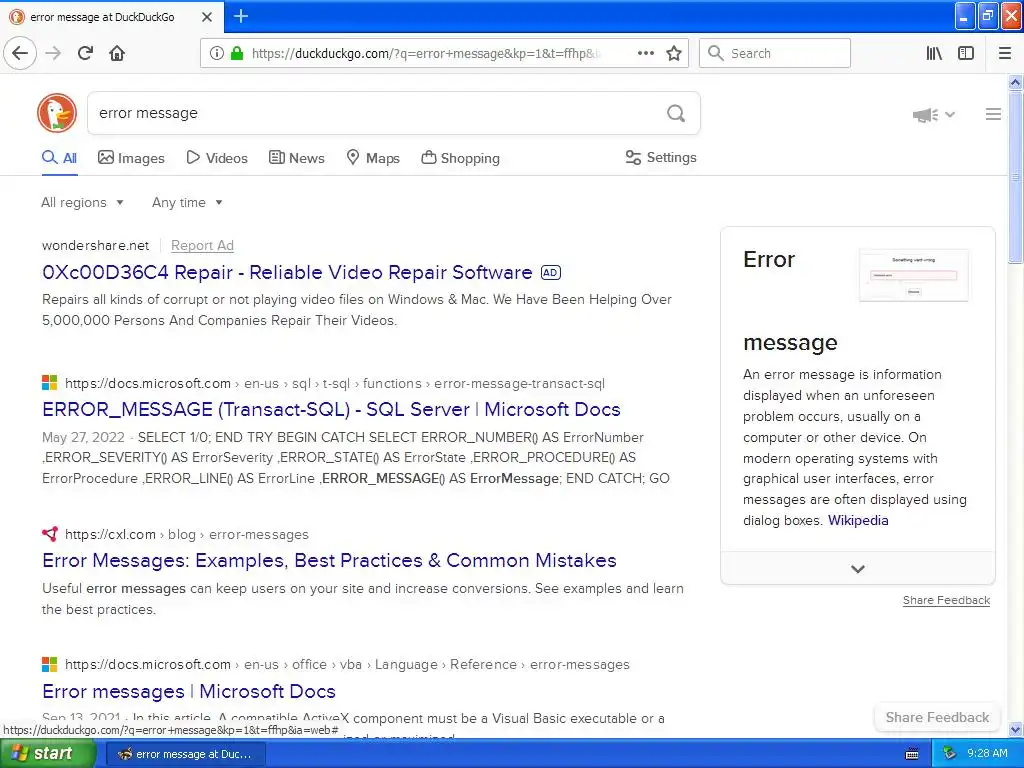The image size is (1024, 768).
Task: Open '0Xc00D36C4 Repair' ad result
Action: tap(287, 272)
